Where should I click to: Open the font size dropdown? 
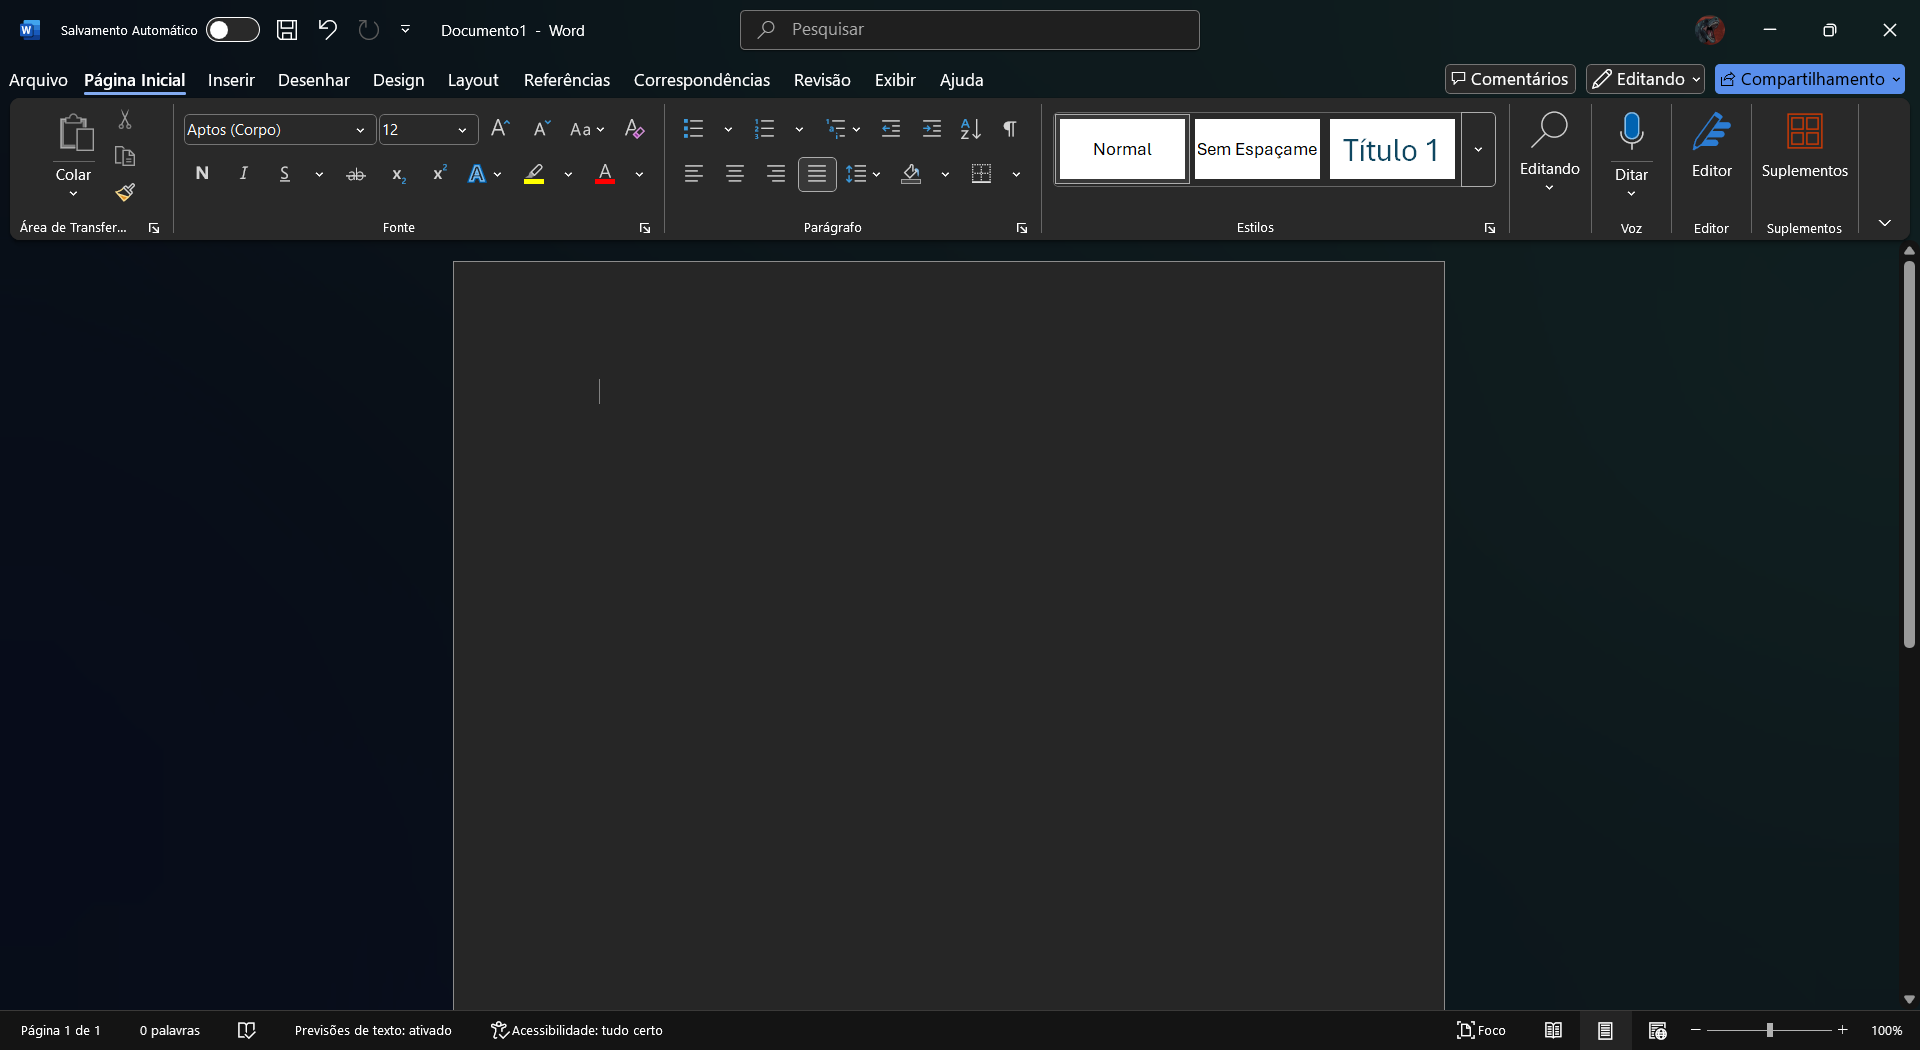tap(462, 130)
